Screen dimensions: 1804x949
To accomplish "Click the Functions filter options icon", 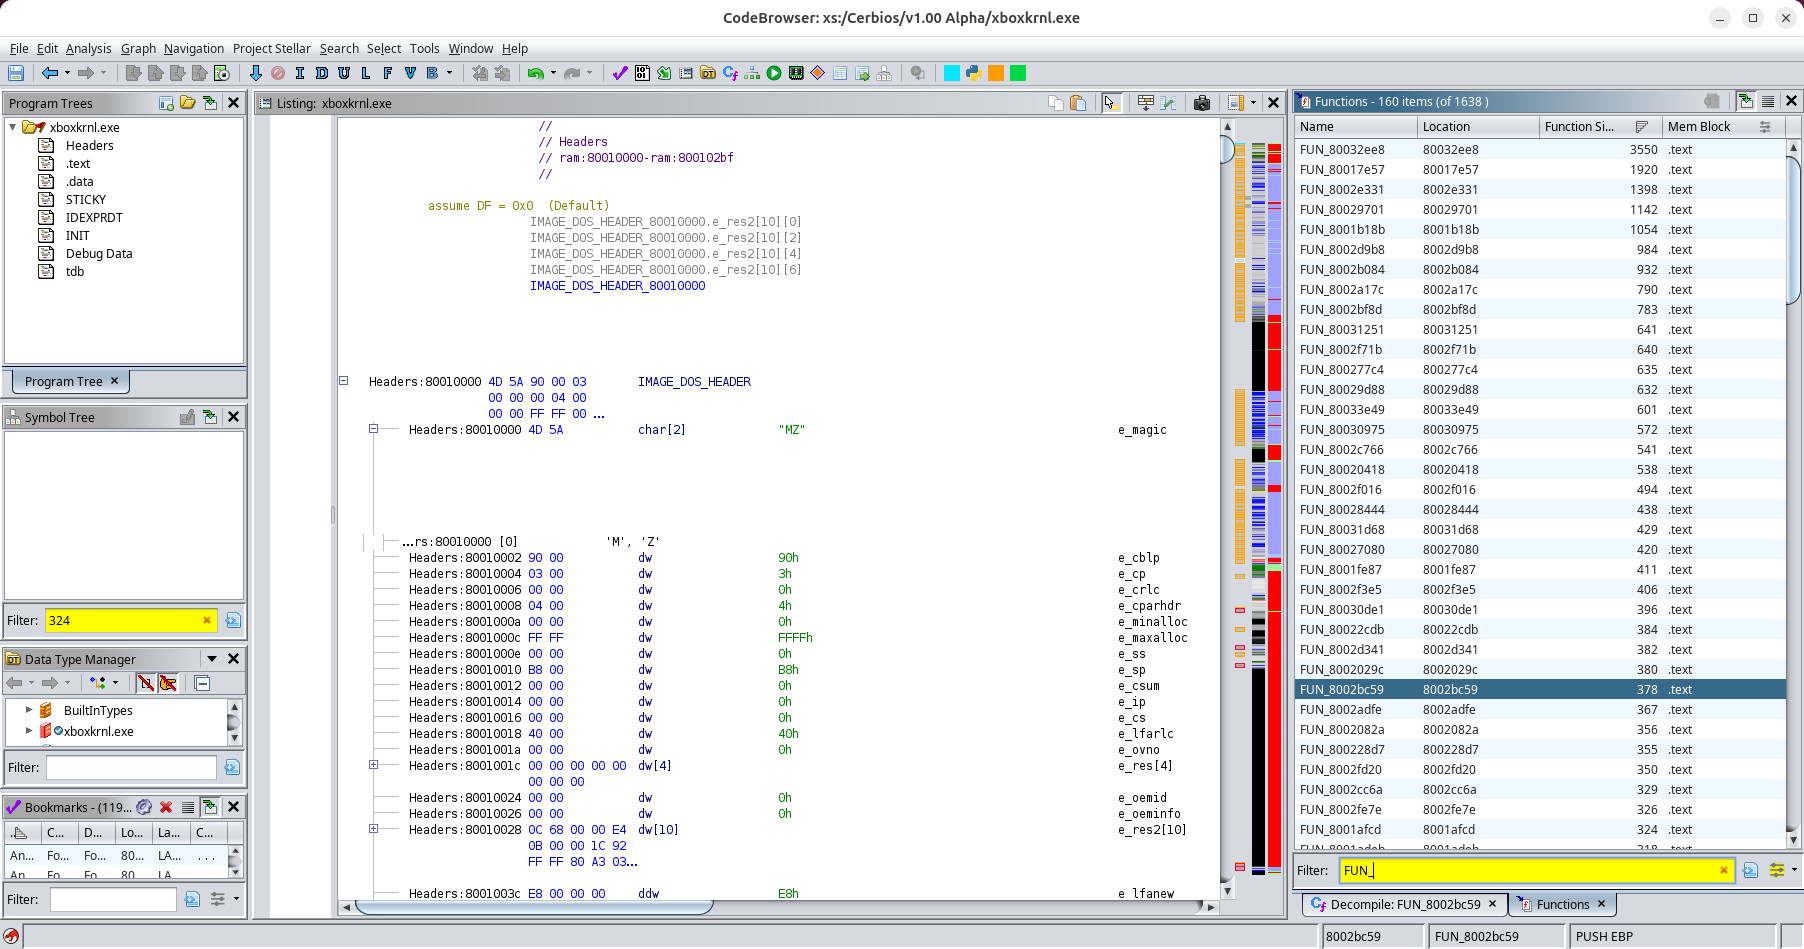I will pos(1777,870).
